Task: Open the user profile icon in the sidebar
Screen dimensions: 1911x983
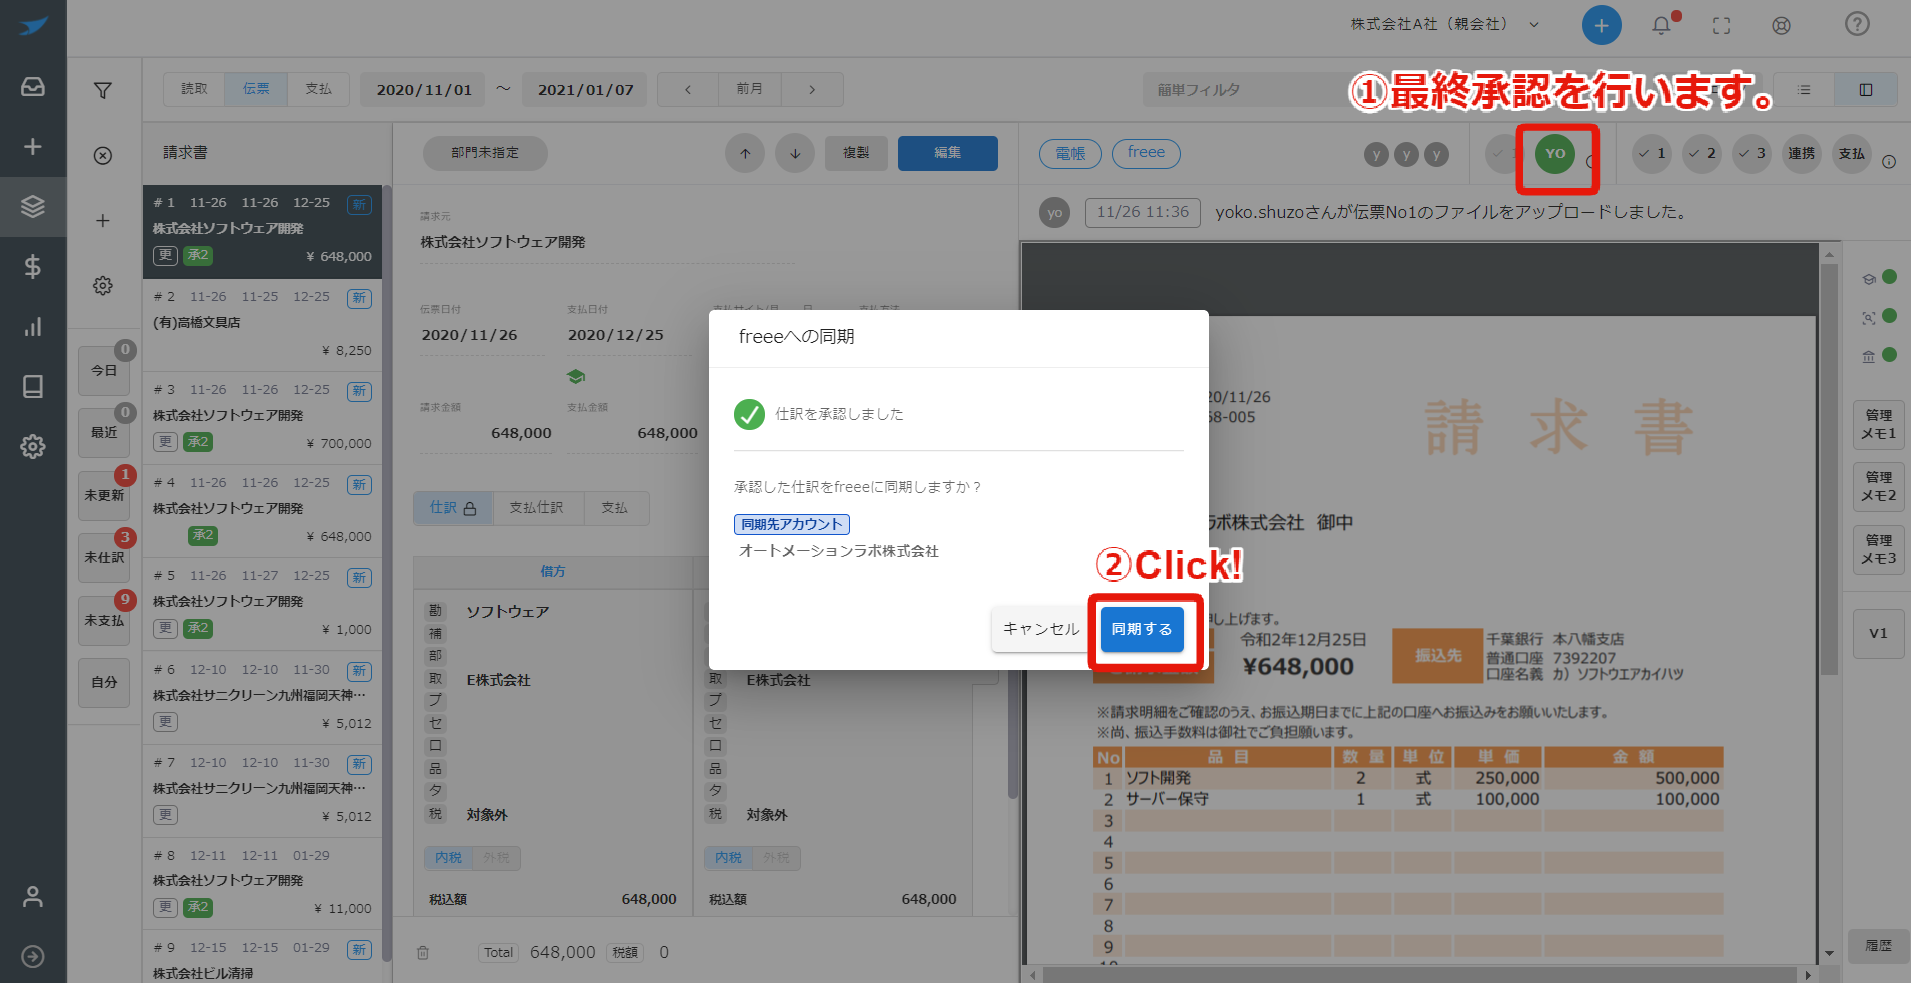Action: click(33, 897)
